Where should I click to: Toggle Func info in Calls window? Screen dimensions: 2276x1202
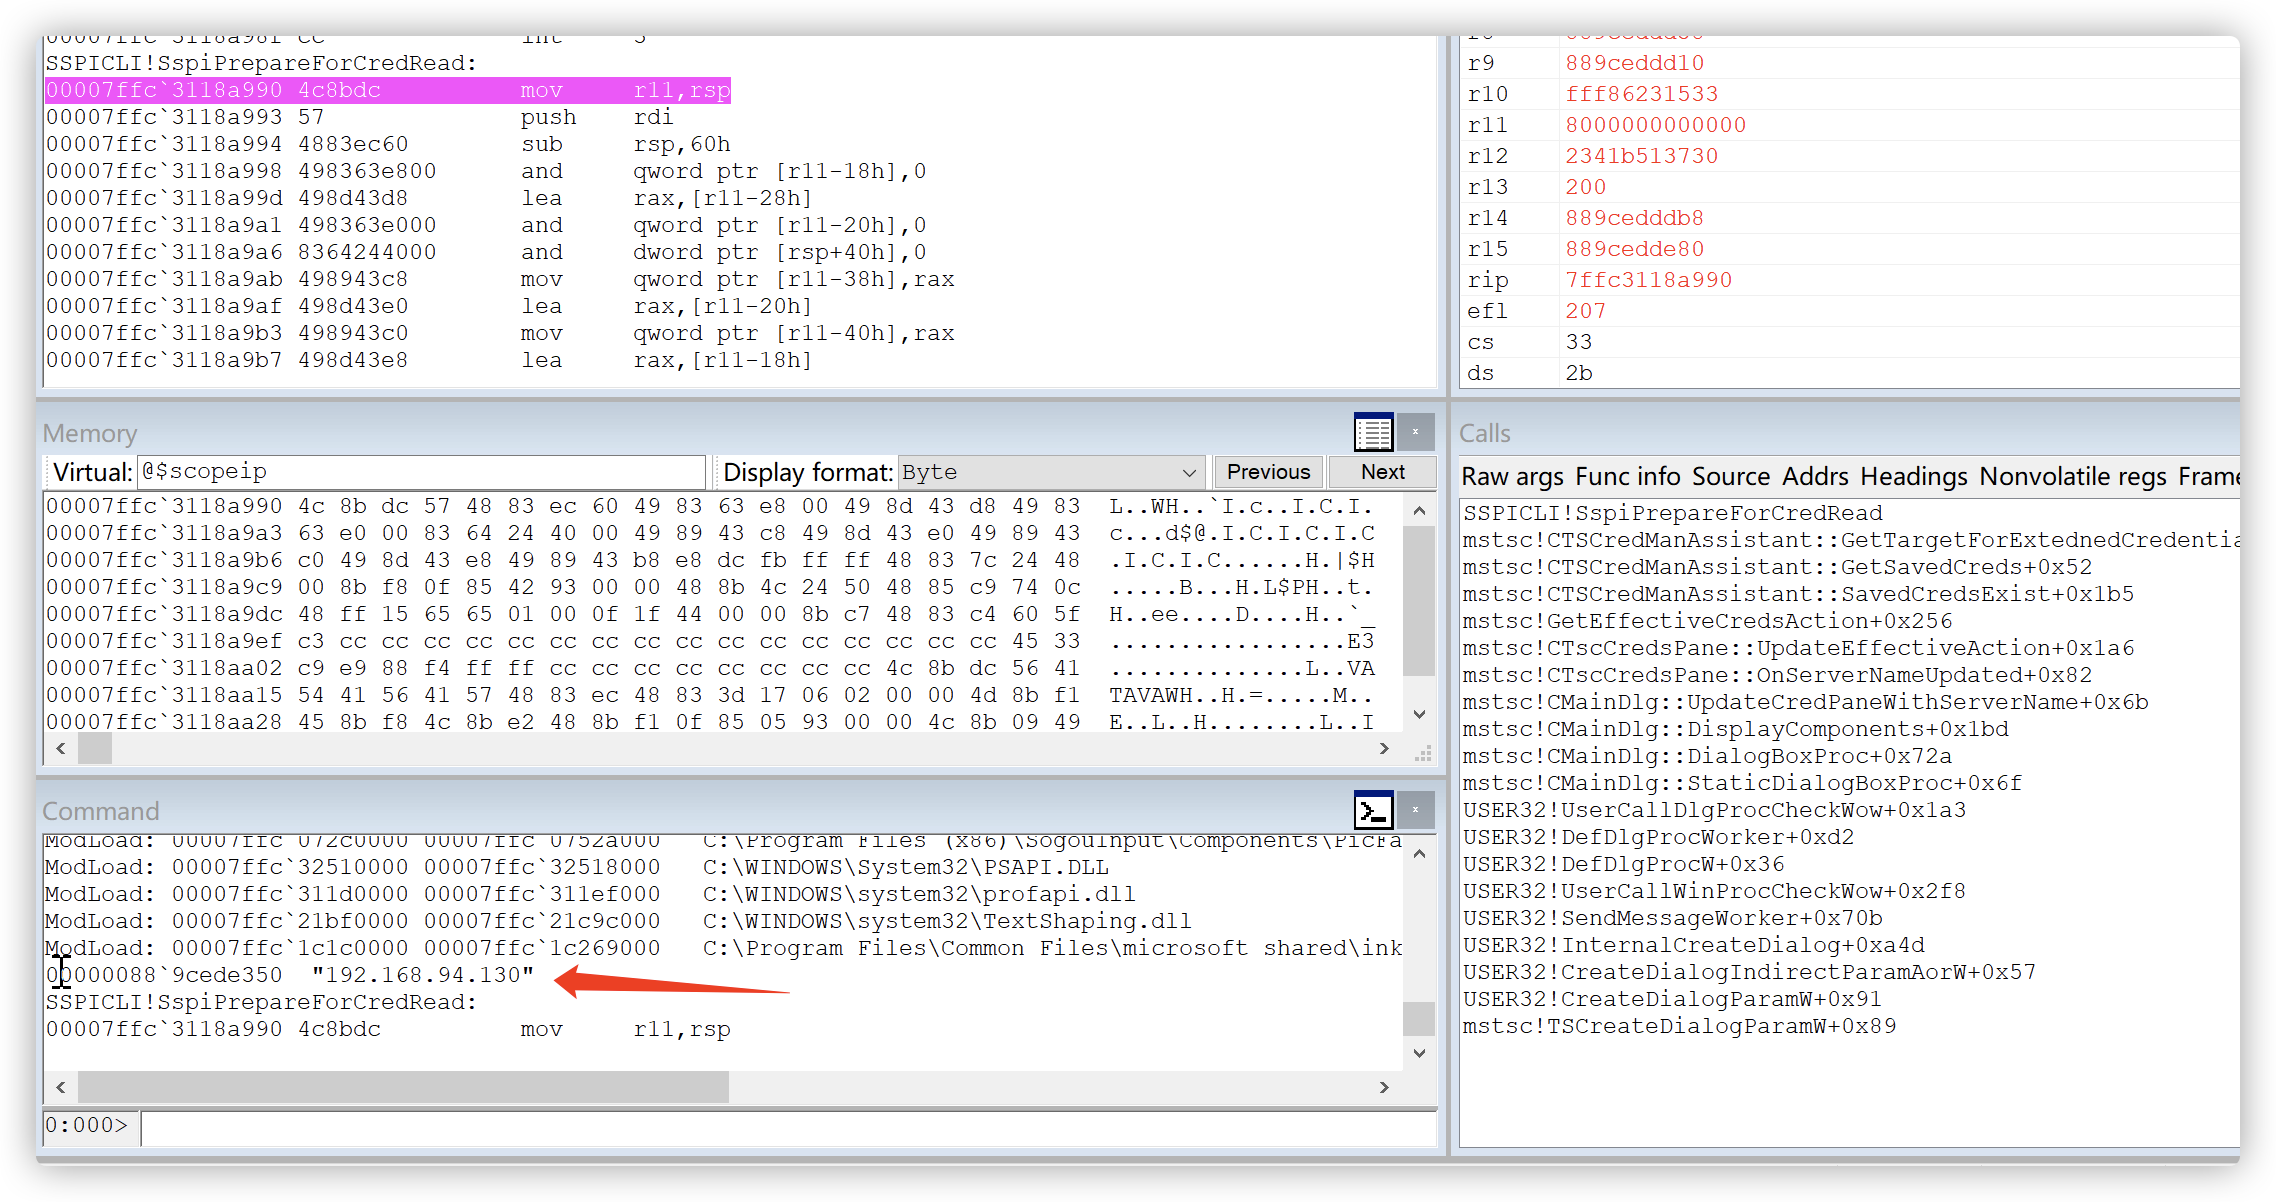[1627, 477]
